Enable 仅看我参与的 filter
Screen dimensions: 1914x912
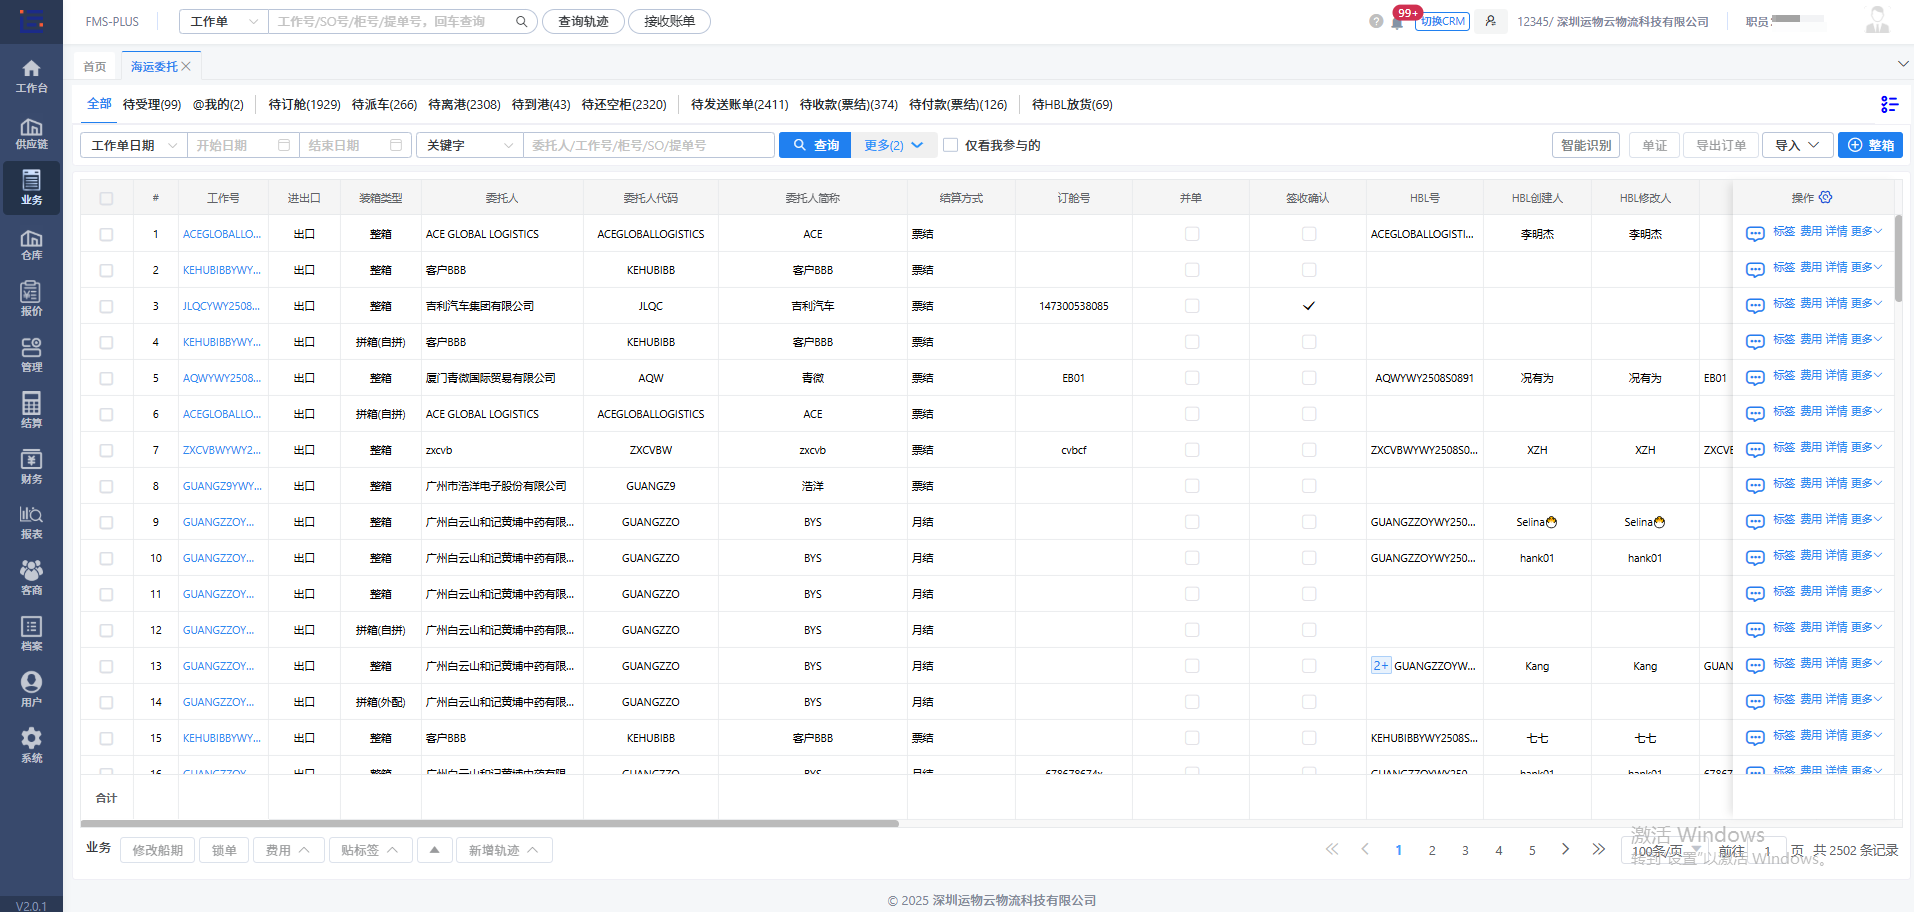pos(950,145)
